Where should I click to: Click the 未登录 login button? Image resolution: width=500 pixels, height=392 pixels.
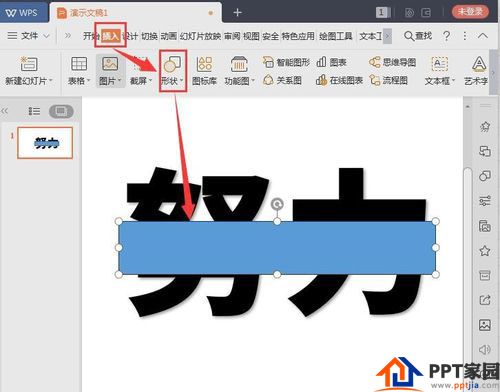470,12
